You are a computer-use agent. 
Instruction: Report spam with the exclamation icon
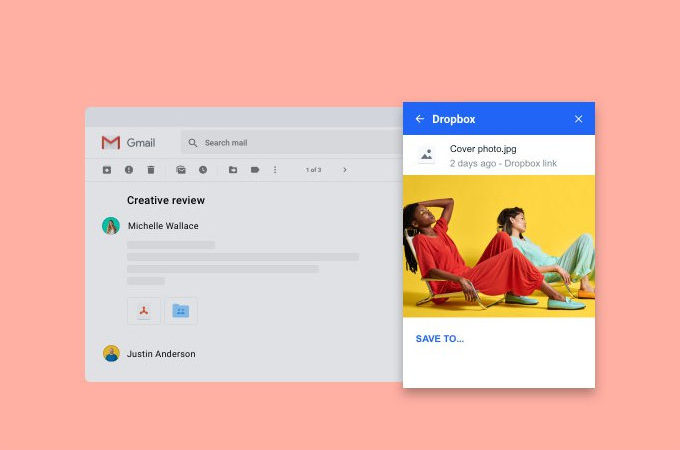129,170
